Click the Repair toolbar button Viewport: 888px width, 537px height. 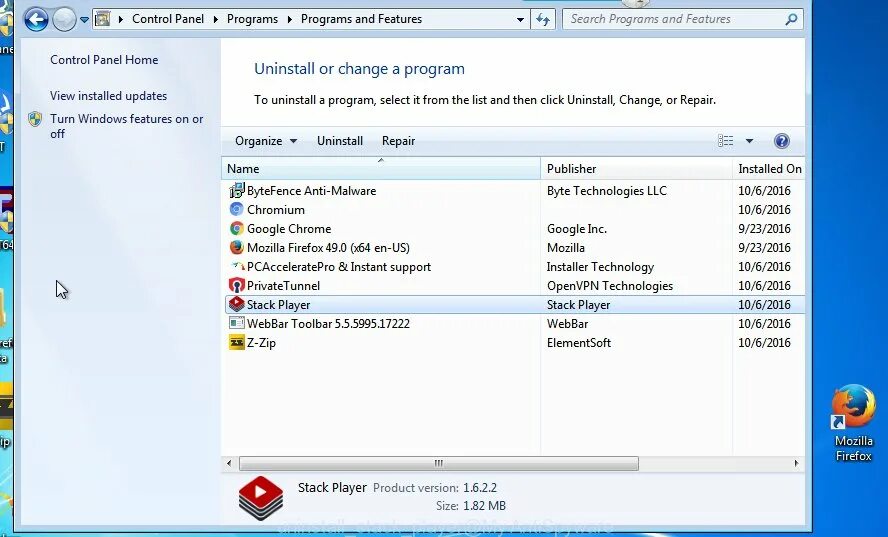(x=398, y=141)
